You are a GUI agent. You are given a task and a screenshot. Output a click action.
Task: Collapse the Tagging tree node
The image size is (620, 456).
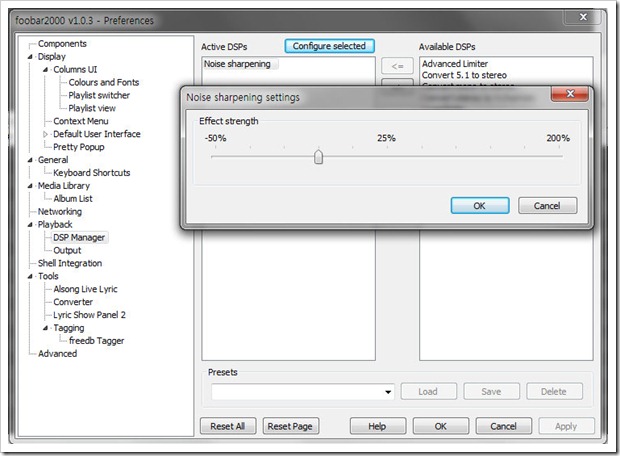coord(45,328)
